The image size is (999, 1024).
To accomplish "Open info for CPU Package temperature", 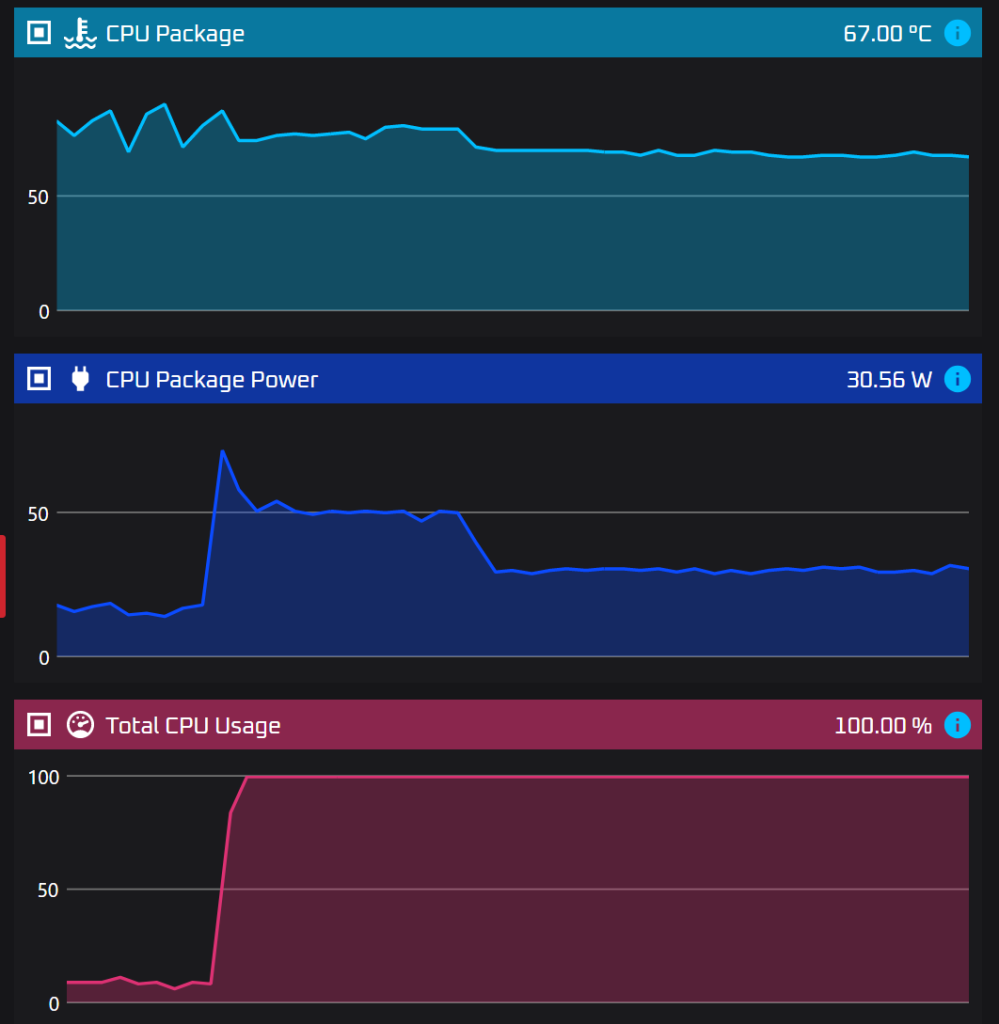I will coord(957,33).
